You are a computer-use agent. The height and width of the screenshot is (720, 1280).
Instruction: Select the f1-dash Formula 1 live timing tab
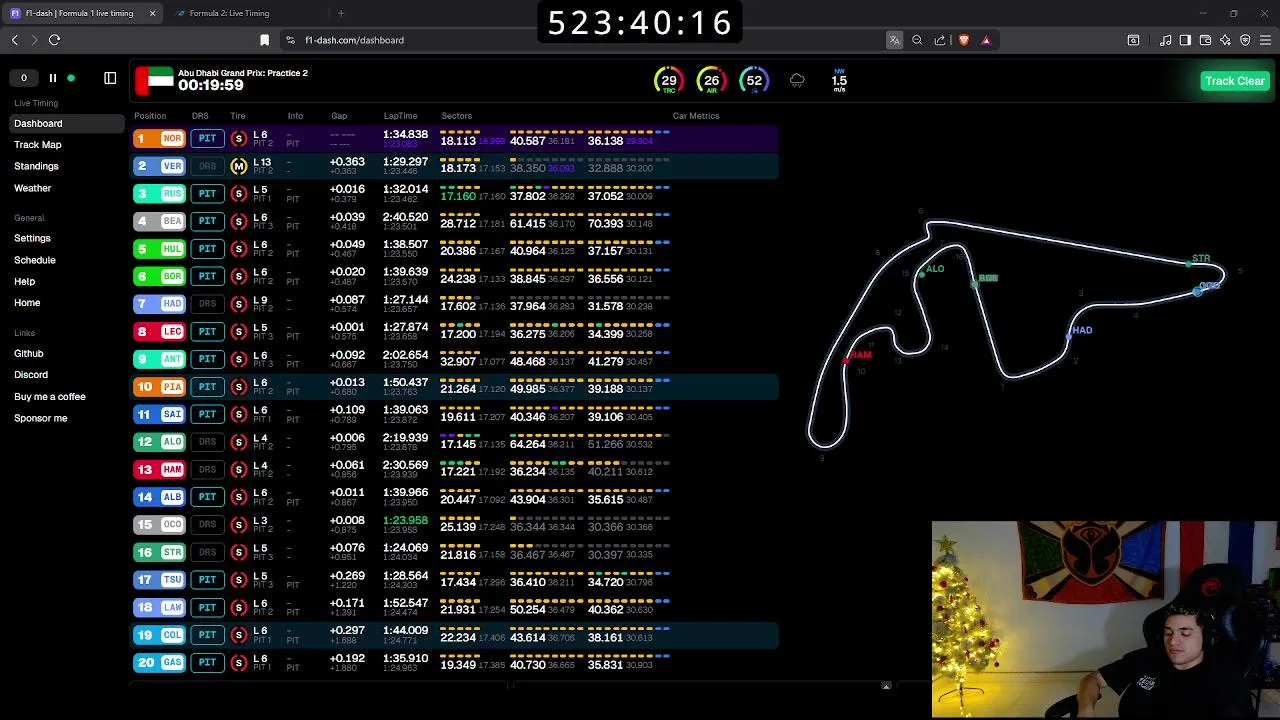(x=80, y=13)
